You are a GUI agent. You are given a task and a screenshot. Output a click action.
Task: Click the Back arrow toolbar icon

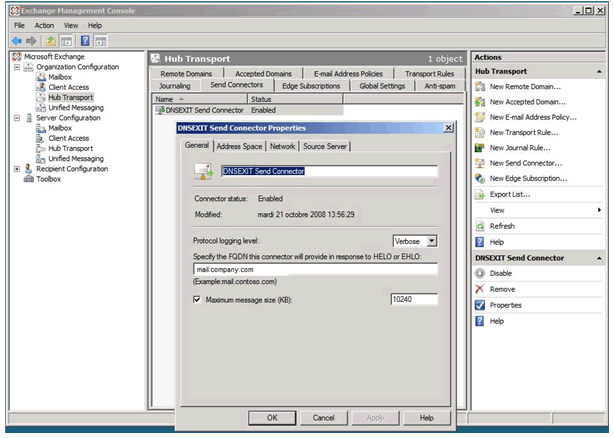click(x=17, y=40)
